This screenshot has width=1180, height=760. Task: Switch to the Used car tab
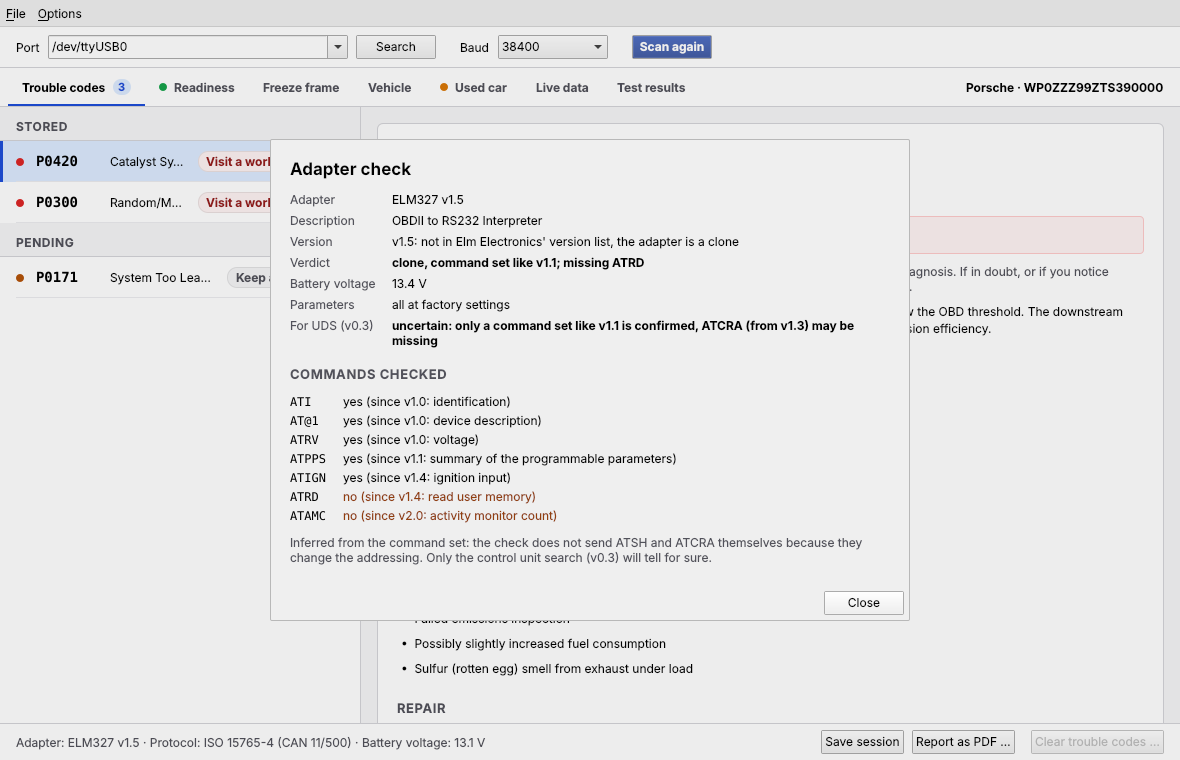[473, 87]
